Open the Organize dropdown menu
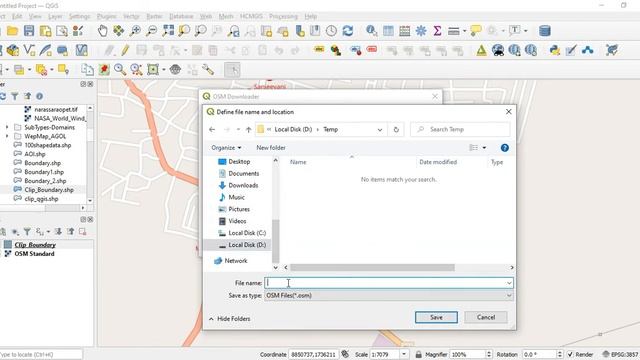 point(226,148)
